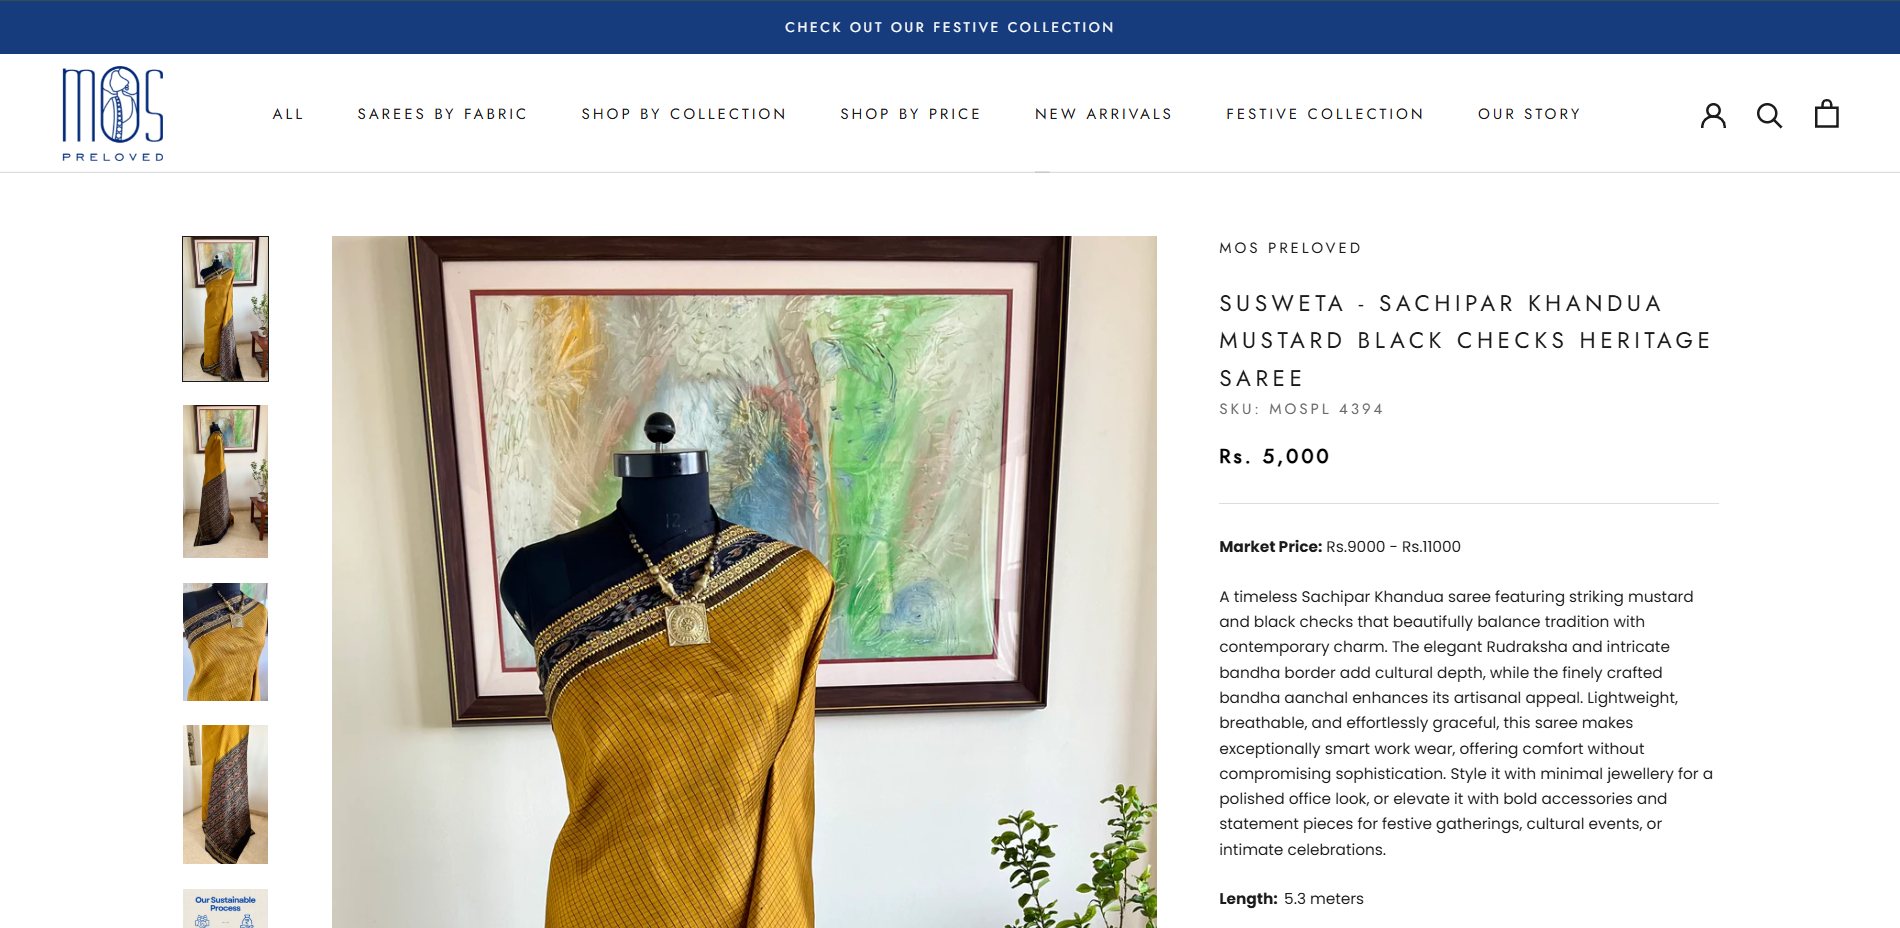This screenshot has height=928, width=1900.
Task: Select the second saree thumbnail showing pallu
Action: (225, 481)
